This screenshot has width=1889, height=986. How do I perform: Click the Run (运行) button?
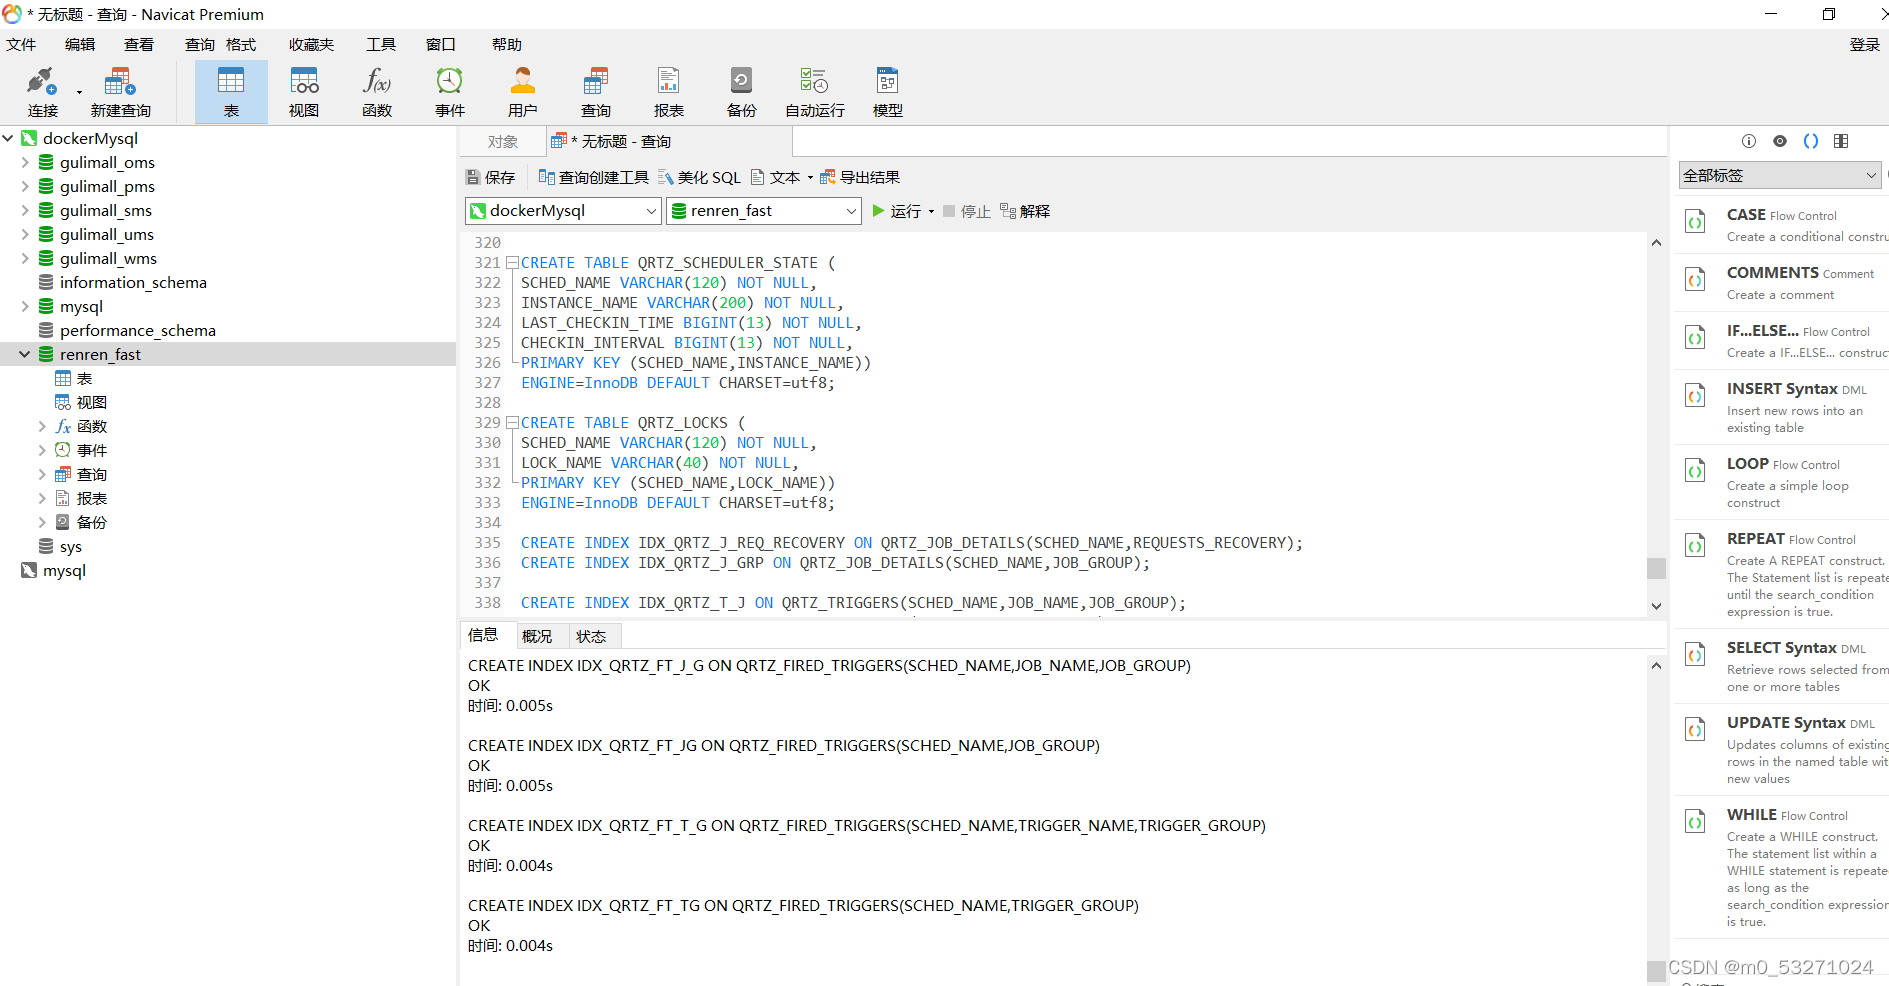(x=897, y=211)
